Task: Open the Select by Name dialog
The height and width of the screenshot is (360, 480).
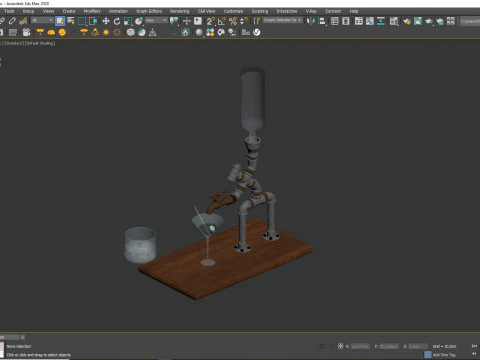Action: coord(71,21)
